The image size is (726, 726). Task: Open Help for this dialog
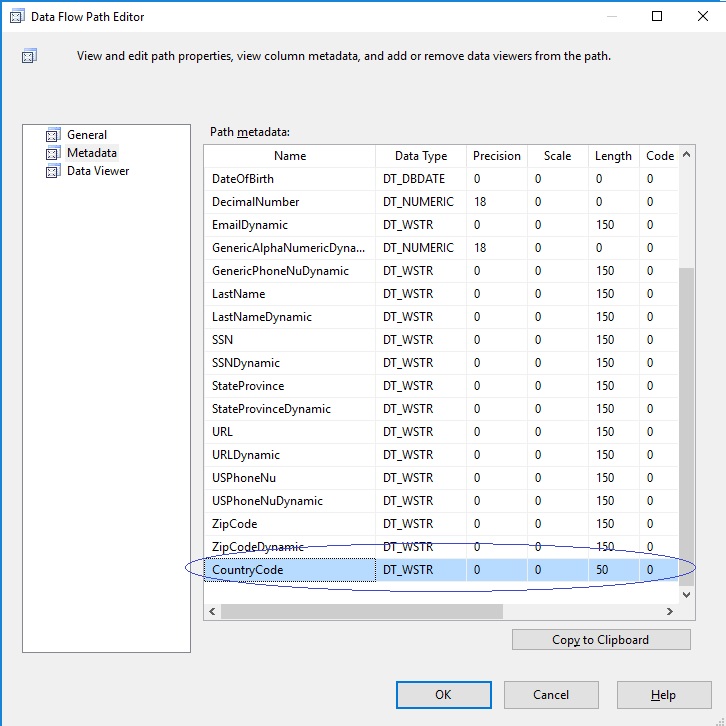click(664, 695)
